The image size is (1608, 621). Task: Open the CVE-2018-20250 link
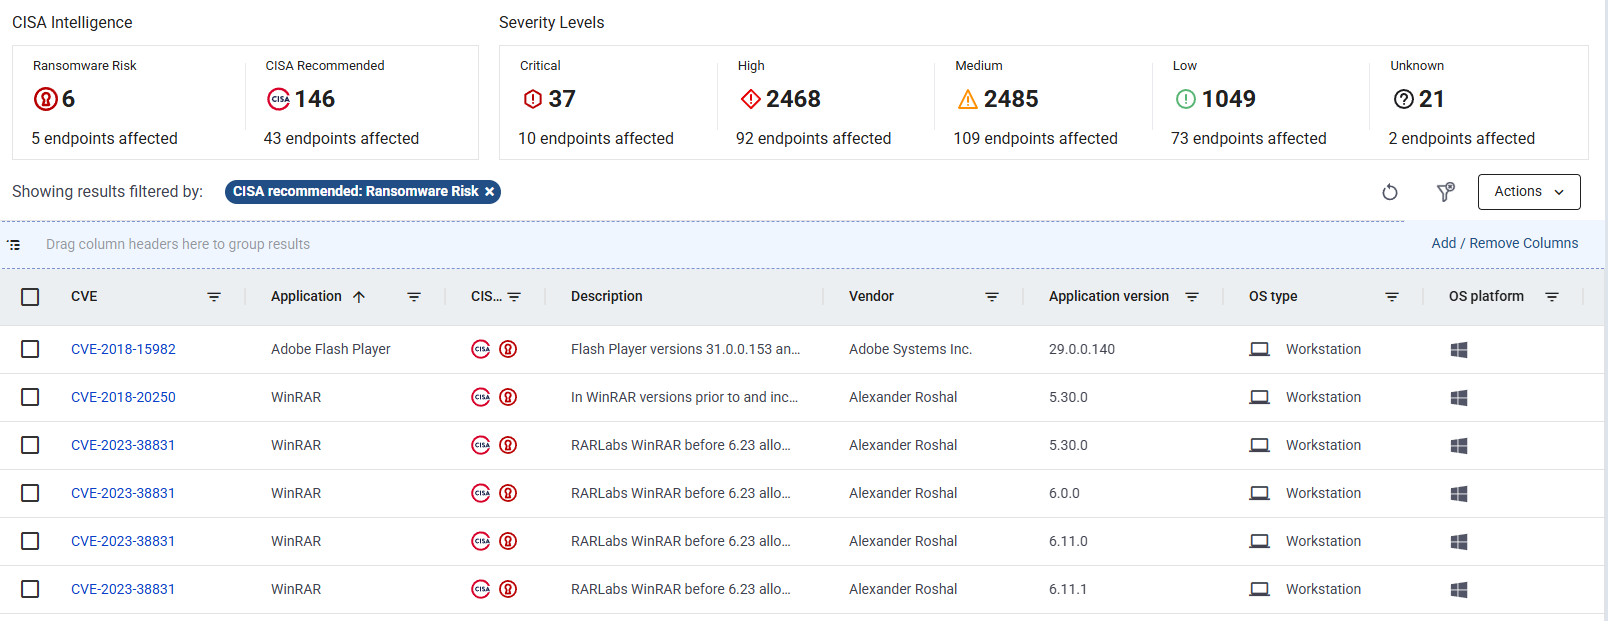pos(123,397)
